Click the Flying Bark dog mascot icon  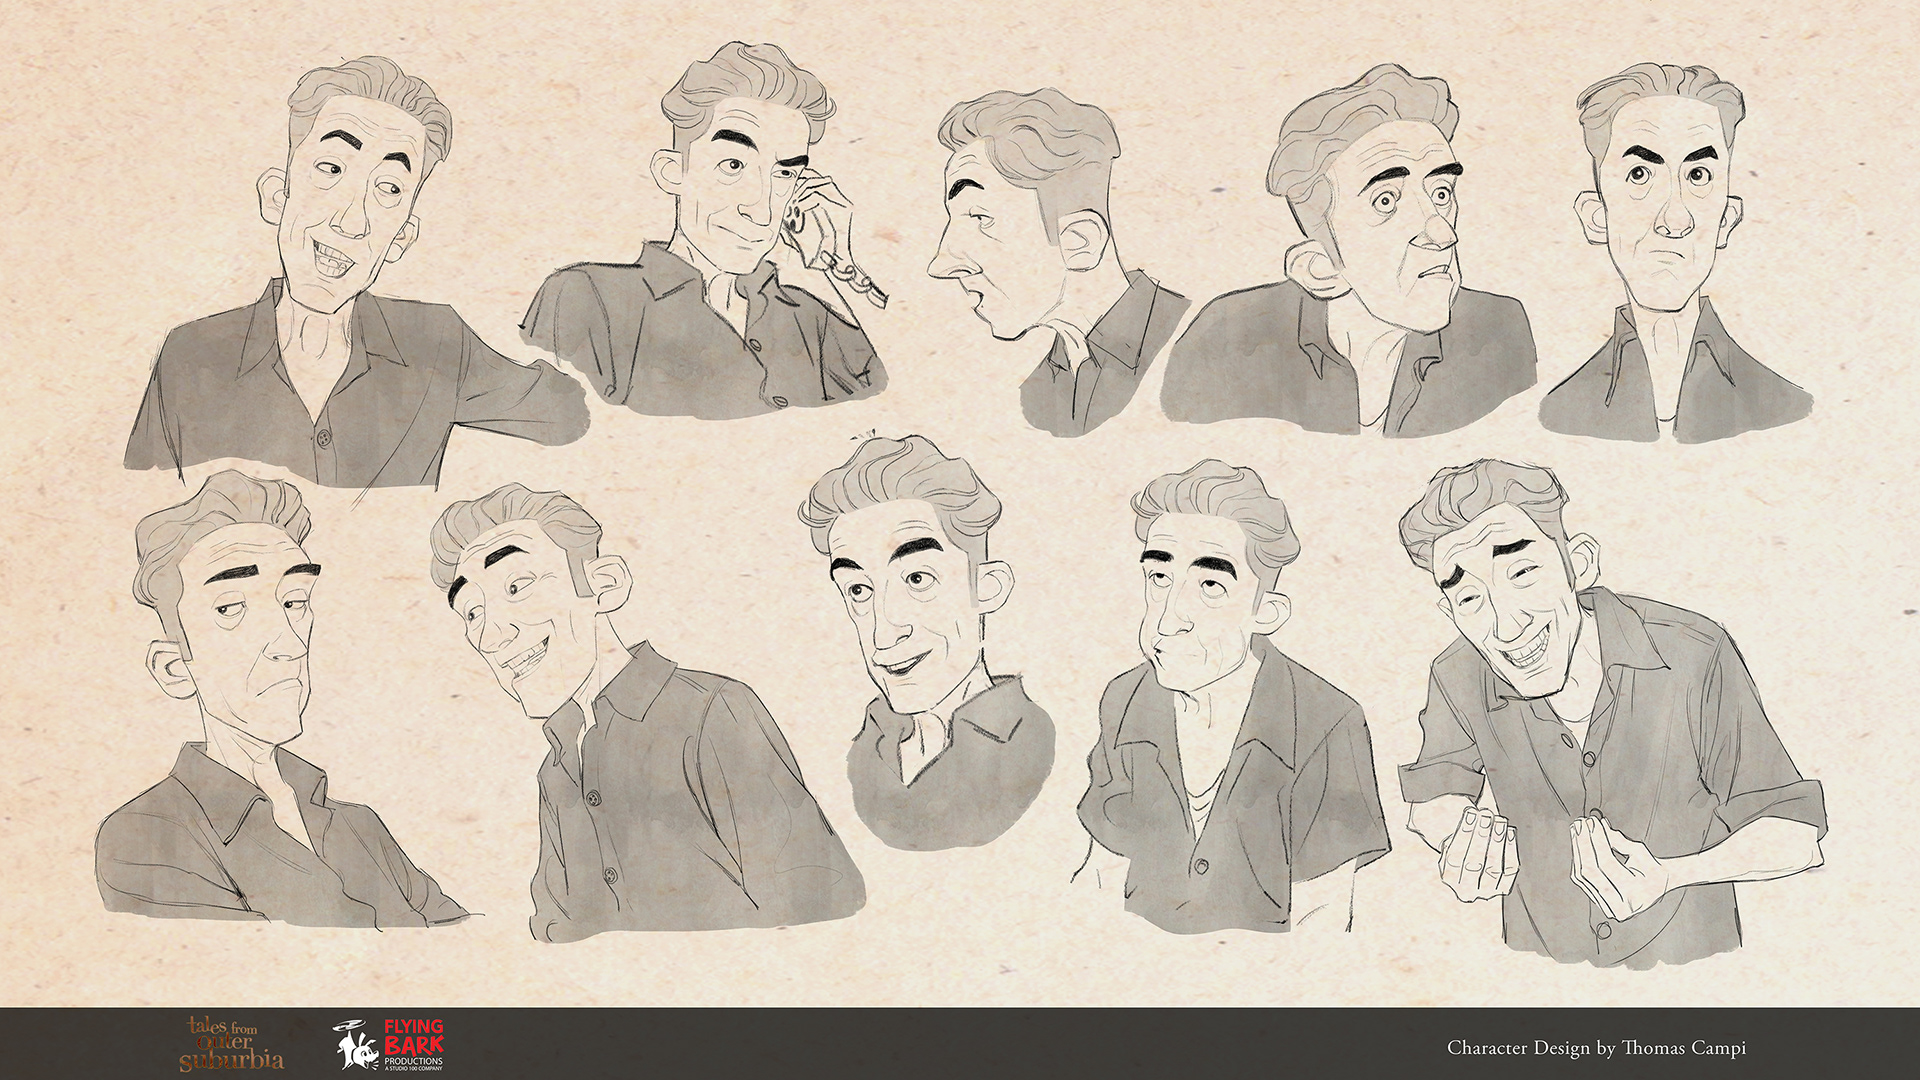coord(356,1046)
